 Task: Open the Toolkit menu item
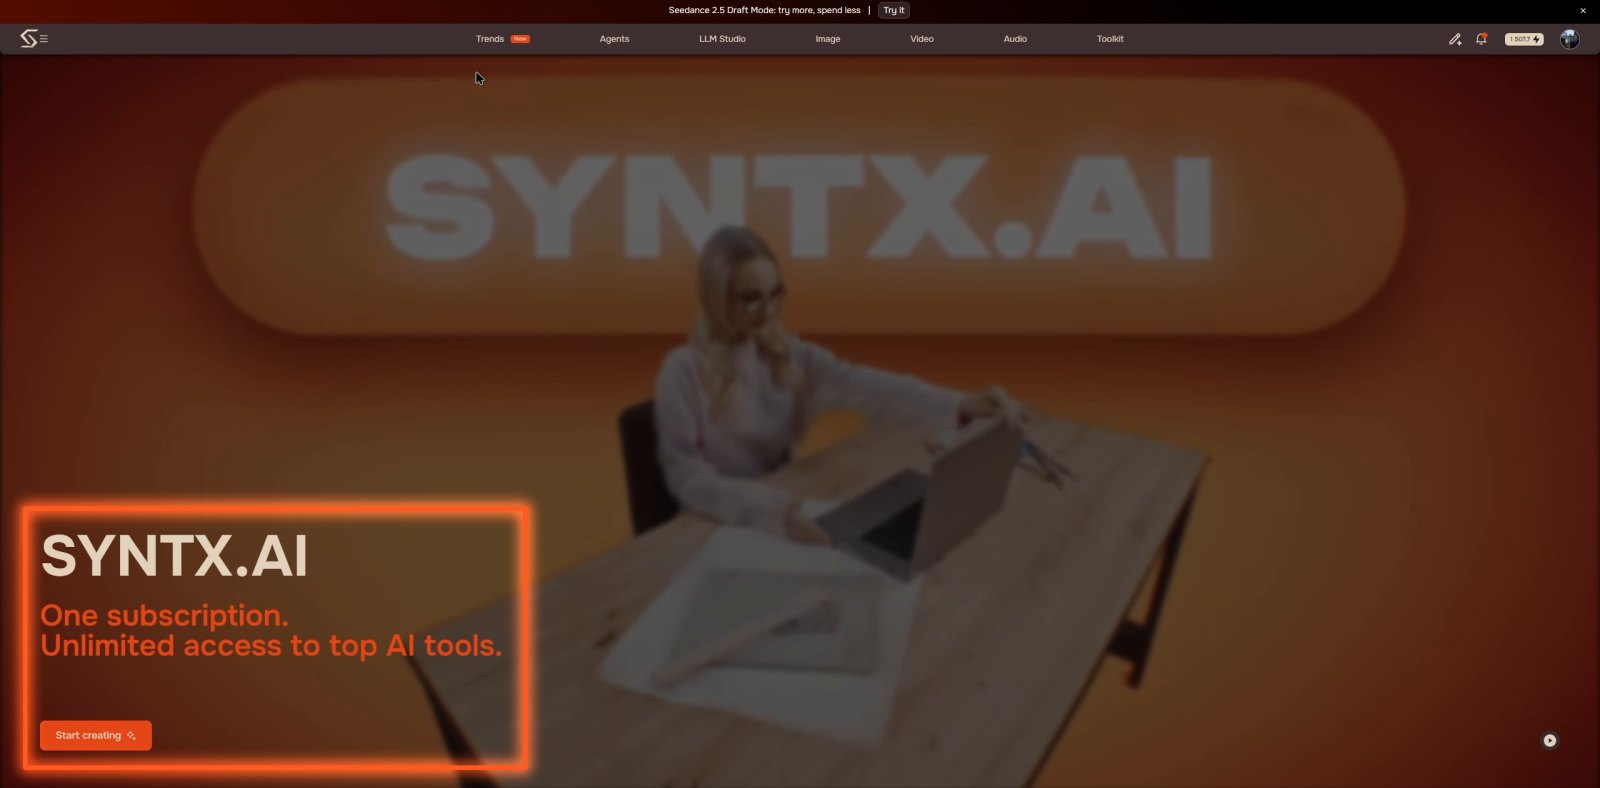1110,39
